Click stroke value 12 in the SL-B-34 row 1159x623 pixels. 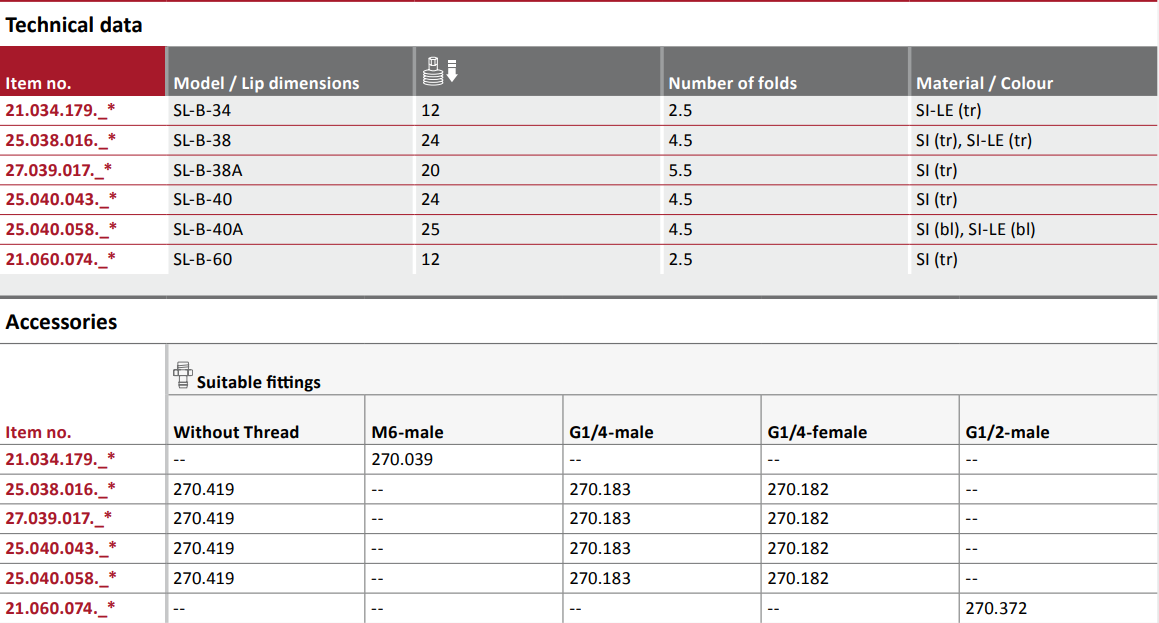click(430, 111)
